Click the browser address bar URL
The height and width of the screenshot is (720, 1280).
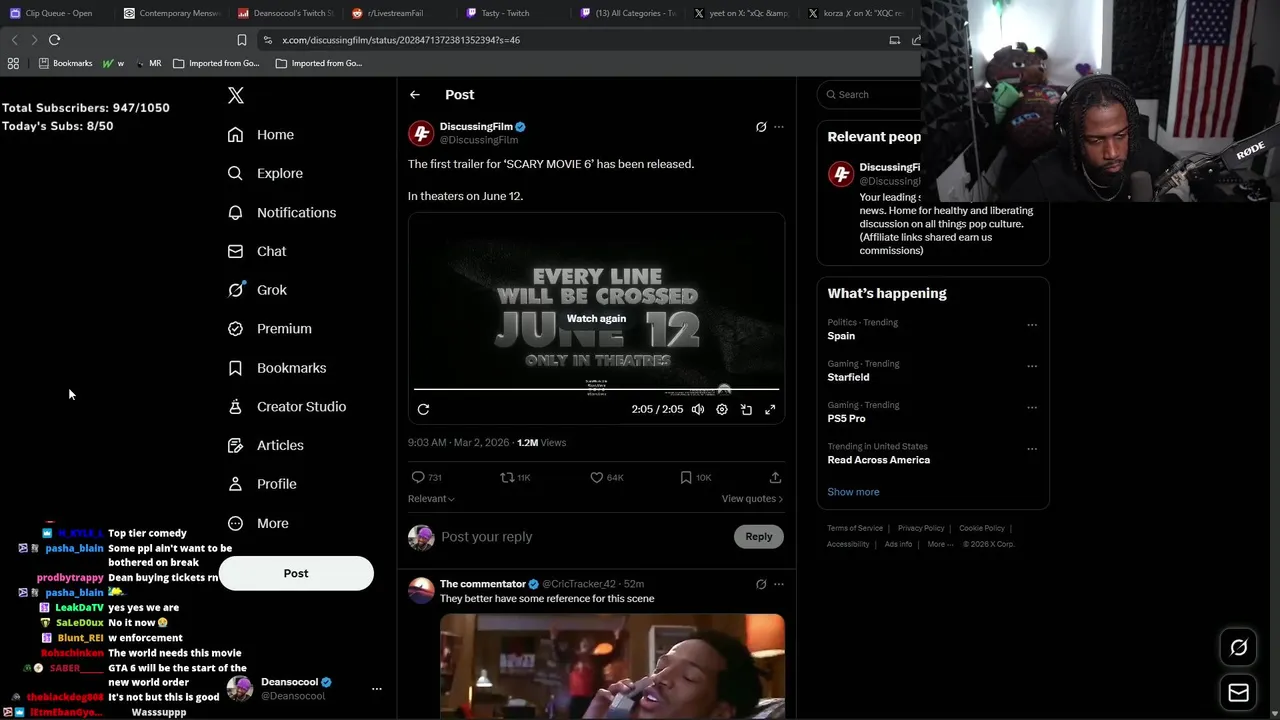[401, 40]
